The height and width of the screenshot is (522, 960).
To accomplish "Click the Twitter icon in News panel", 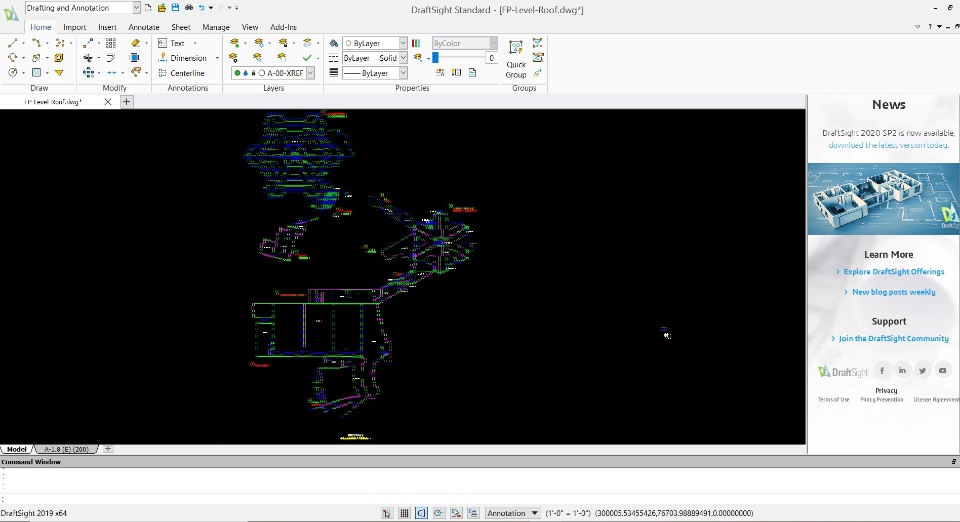I will pos(922,370).
